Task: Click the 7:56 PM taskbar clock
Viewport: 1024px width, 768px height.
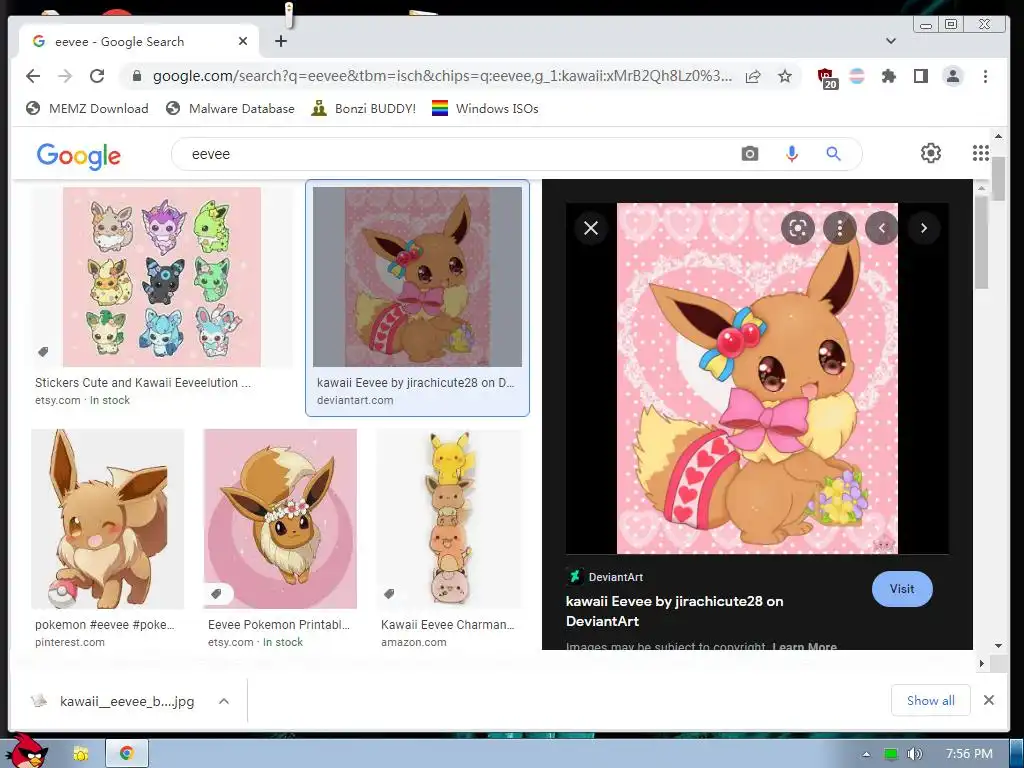Action: coord(969,754)
